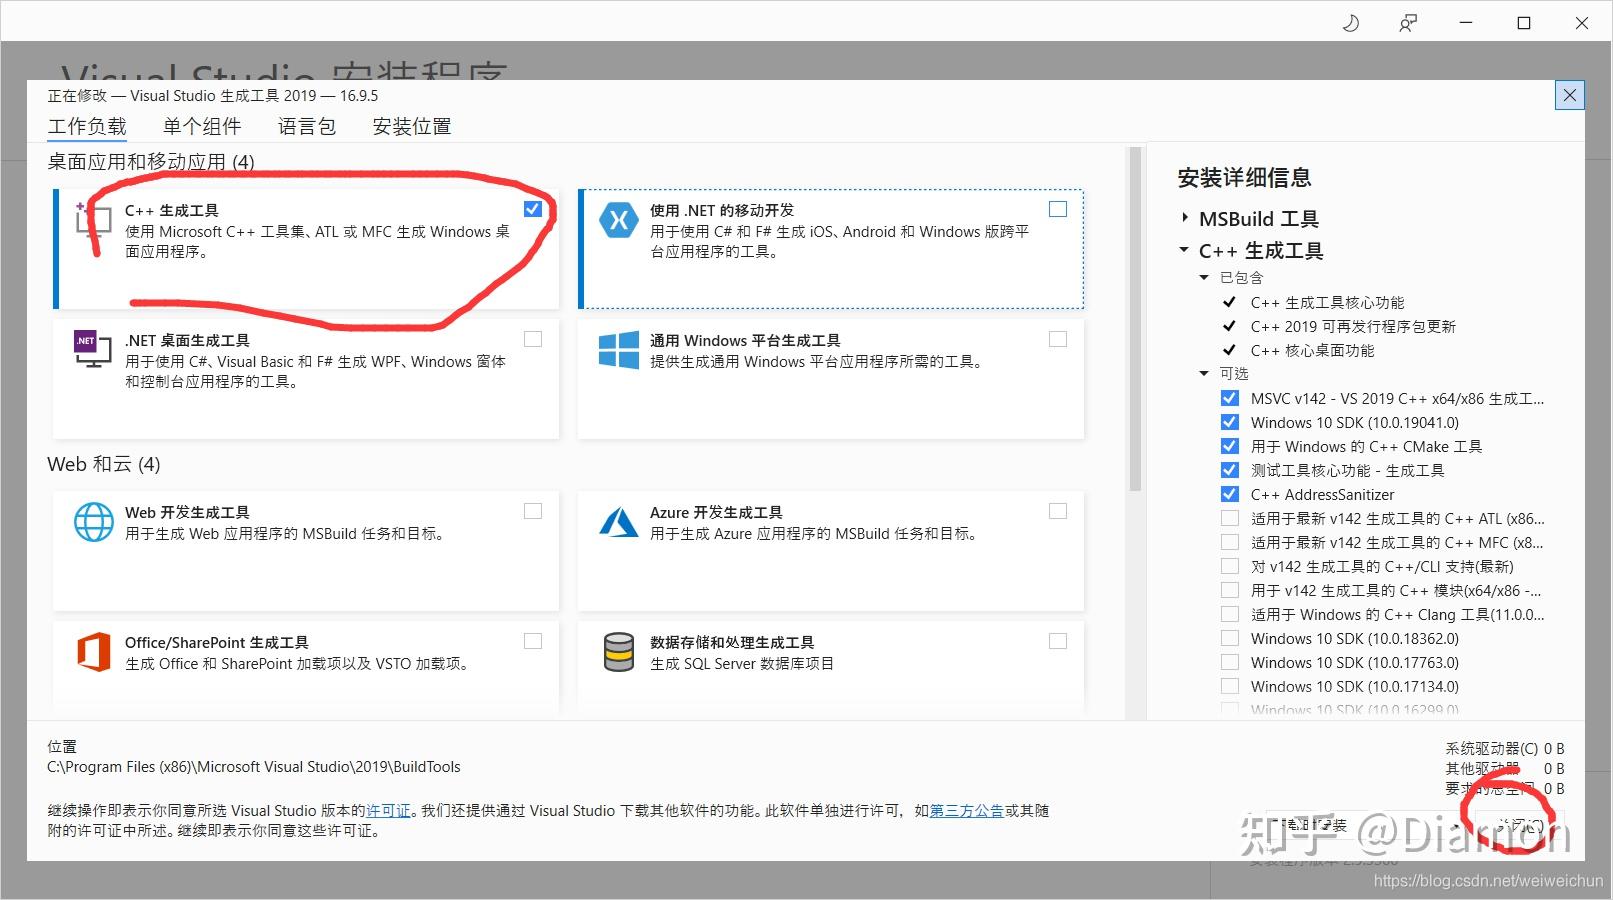
Task: Check the Office/SharePoint 生成工具 checkbox
Action: click(533, 641)
